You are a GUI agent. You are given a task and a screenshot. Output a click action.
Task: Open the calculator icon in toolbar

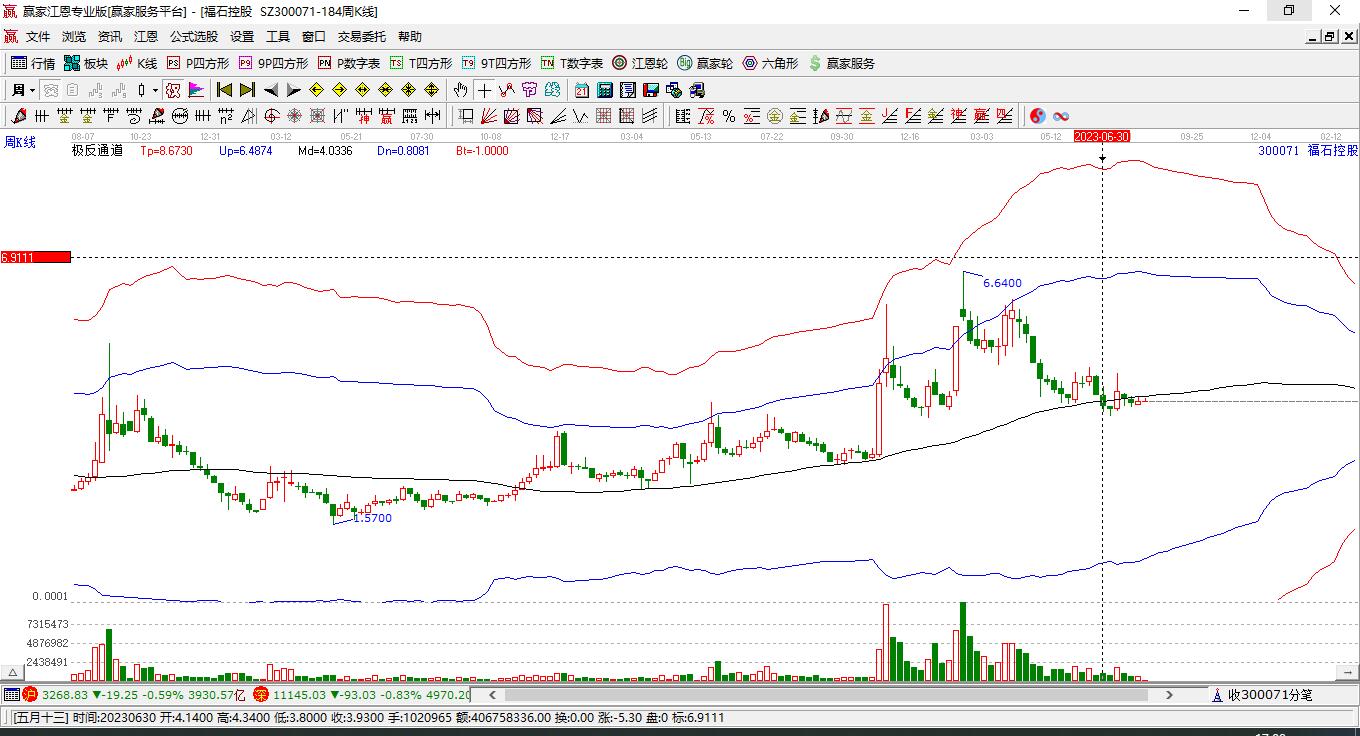tap(604, 90)
